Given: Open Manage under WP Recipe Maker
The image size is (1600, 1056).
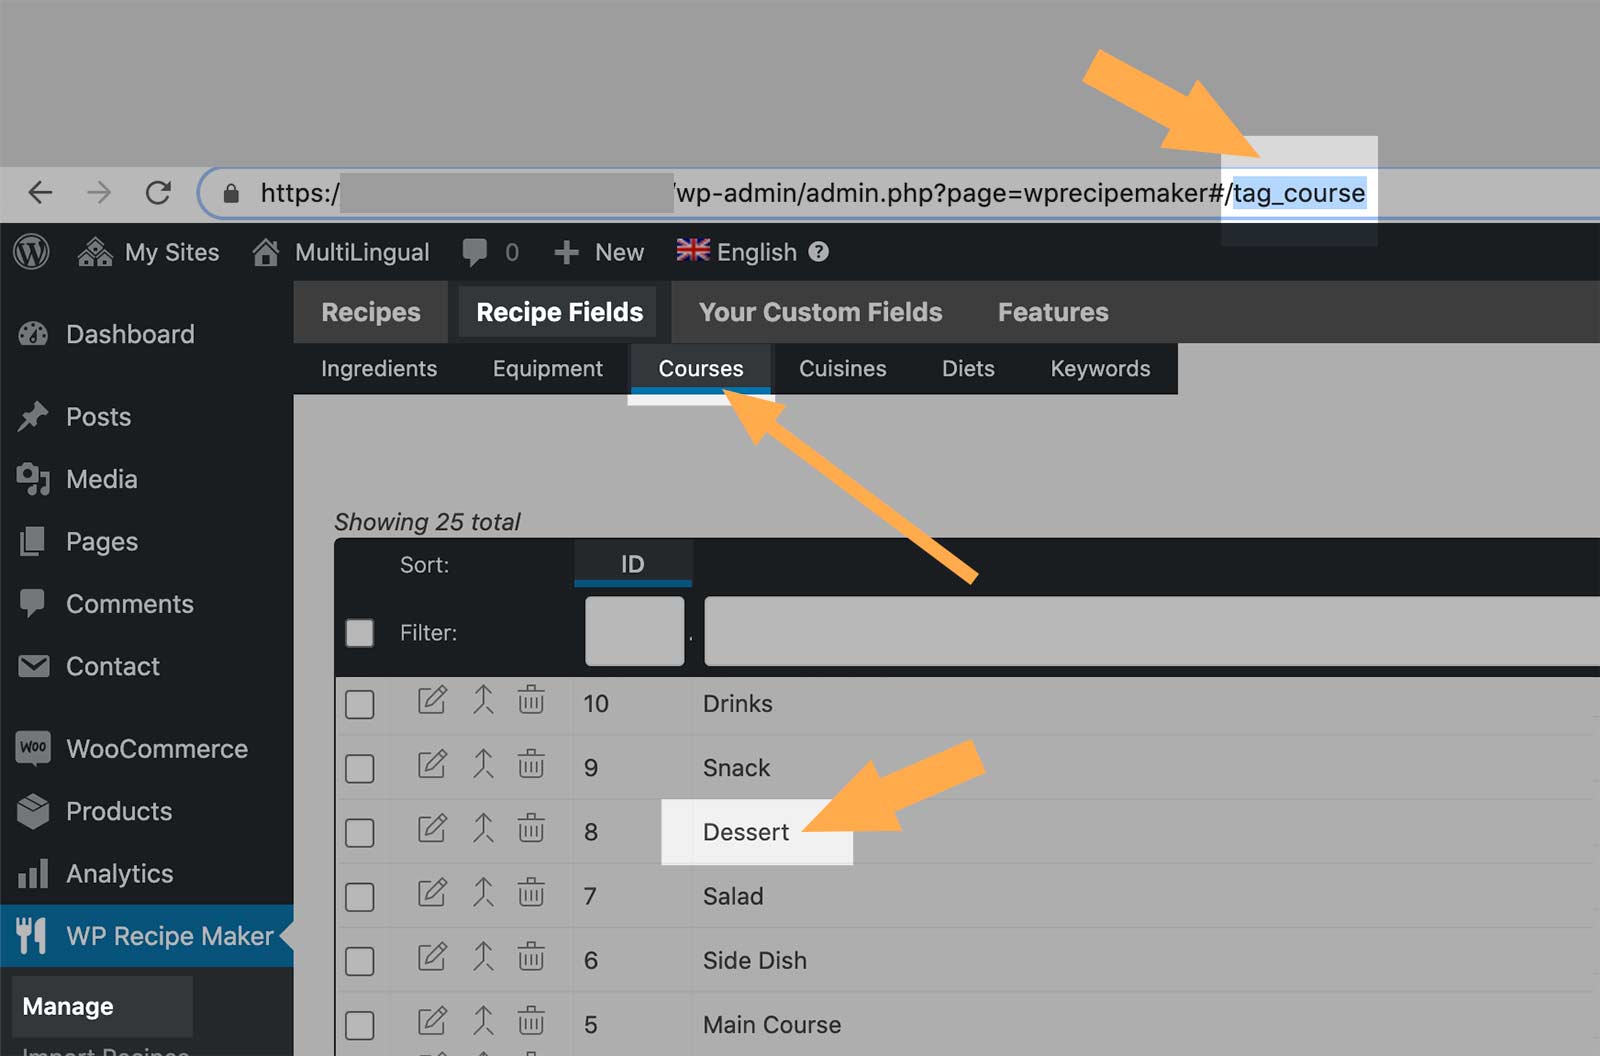Looking at the screenshot, I should 66,1005.
